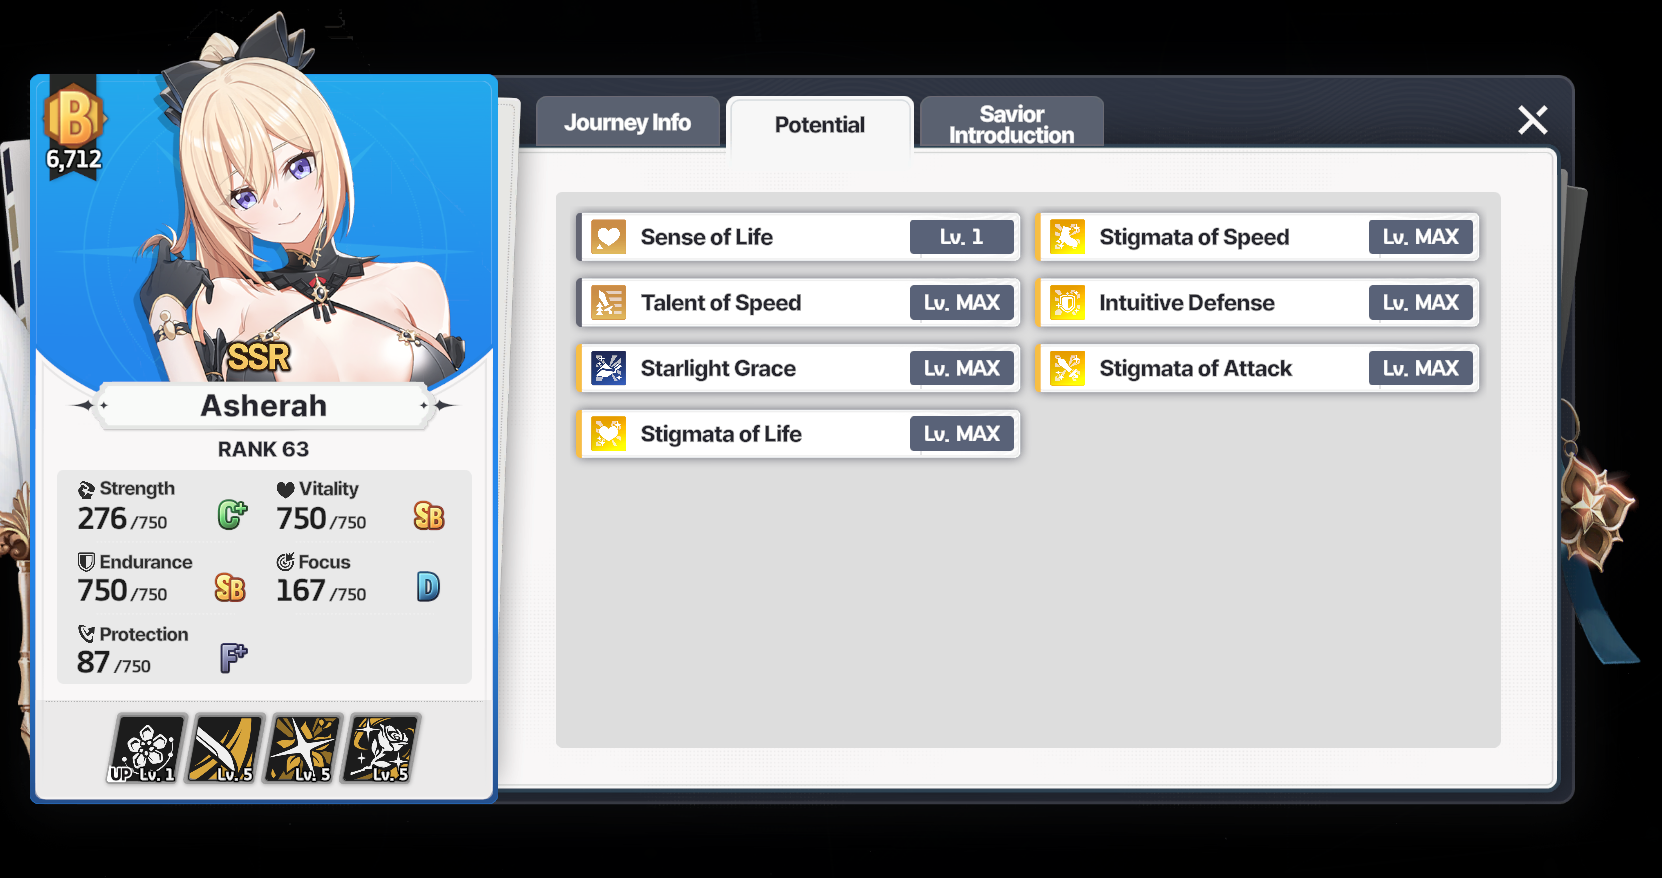Switch to the Savior Introduction tab
The image size is (1662, 878).
click(x=1012, y=124)
